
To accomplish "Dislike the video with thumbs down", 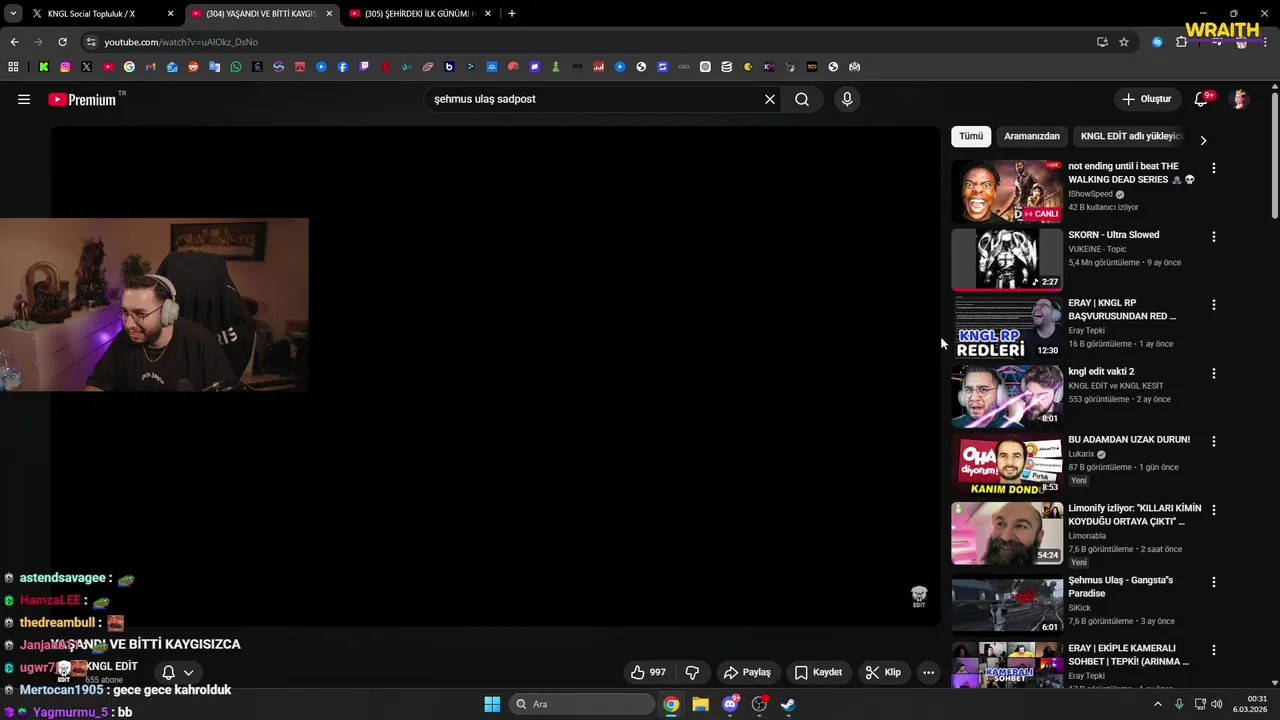I will coord(692,672).
